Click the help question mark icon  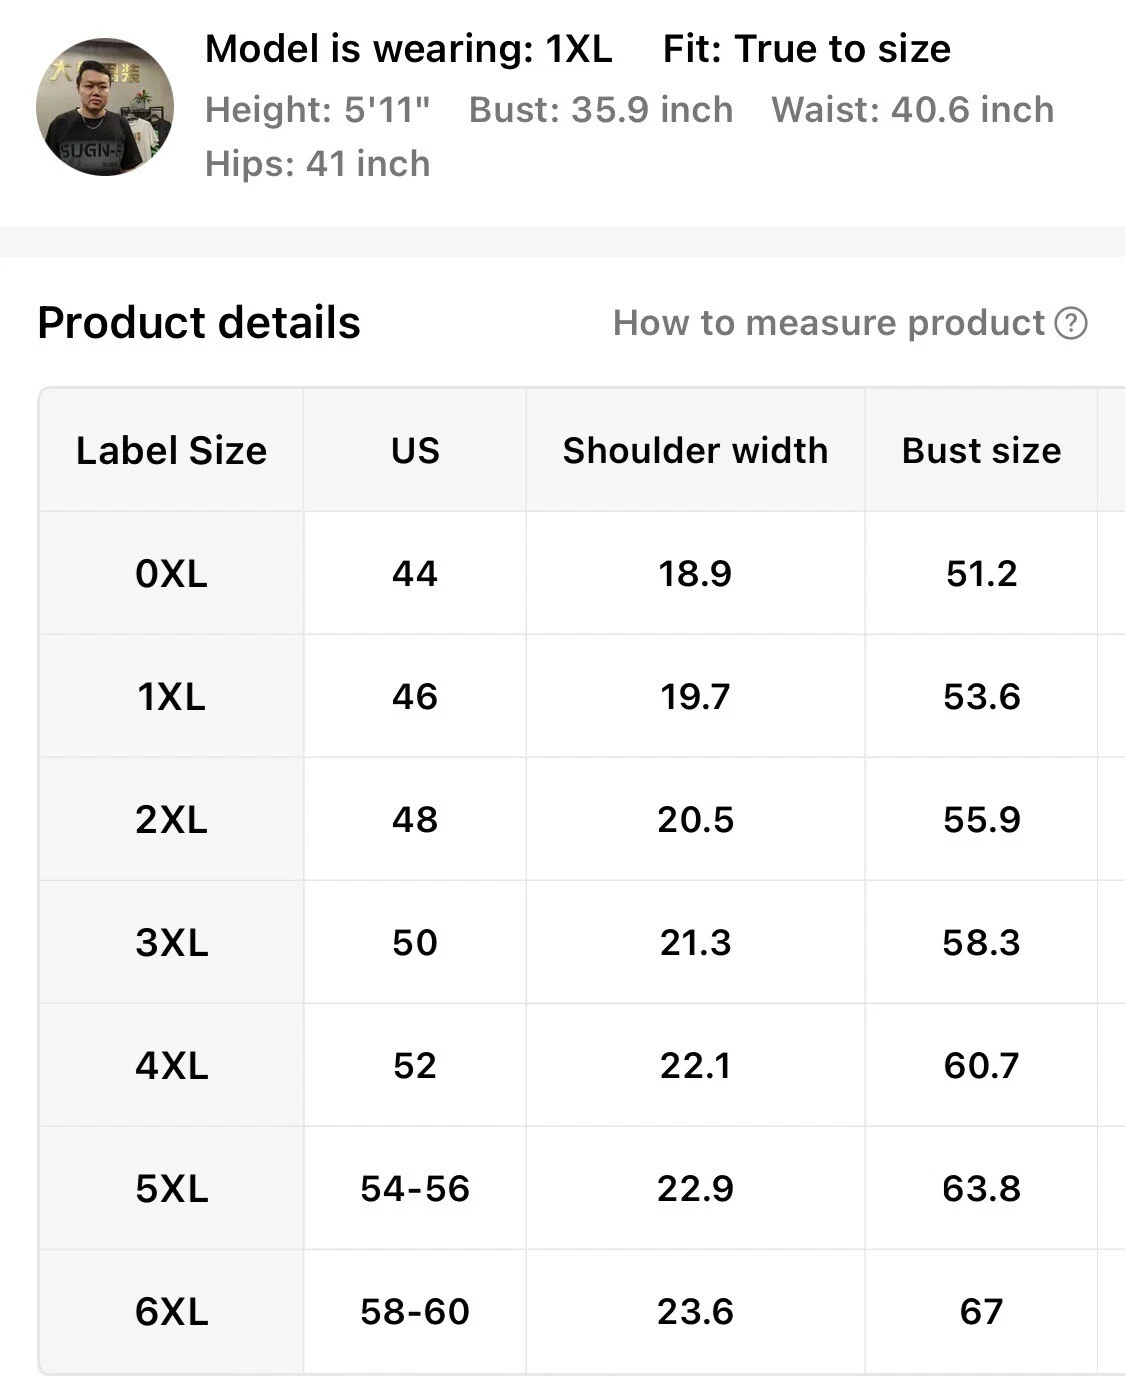1071,323
